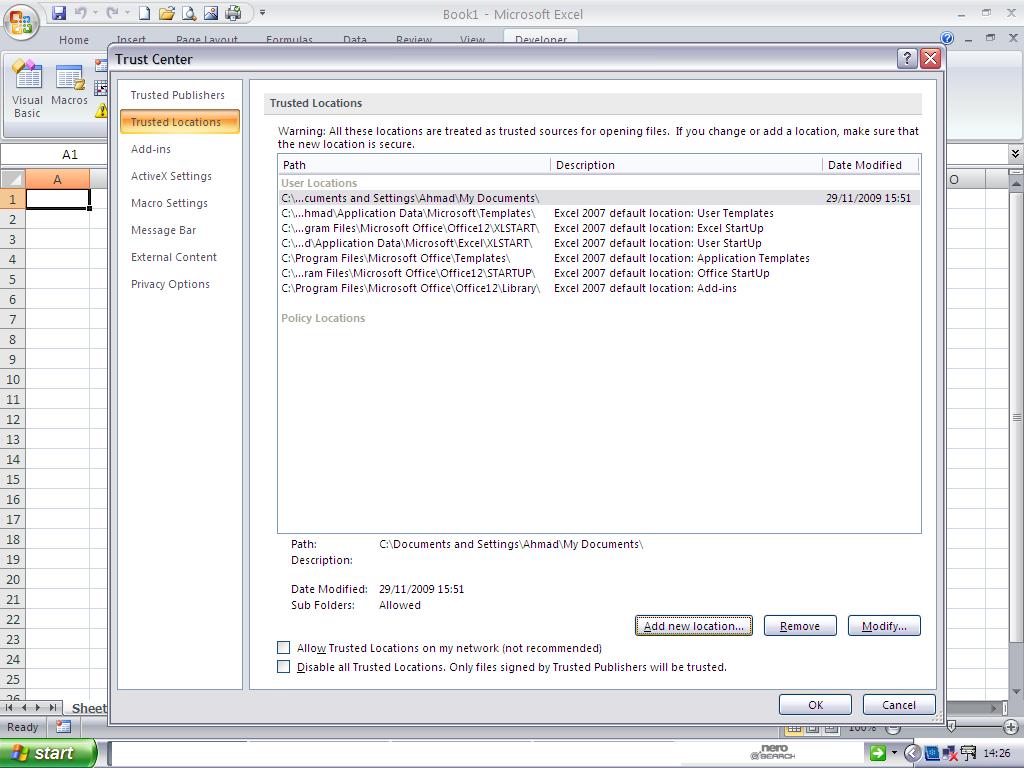Image resolution: width=1024 pixels, height=768 pixels.
Task: Enable Allow Trusted Locations on my network
Action: pyautogui.click(x=283, y=648)
